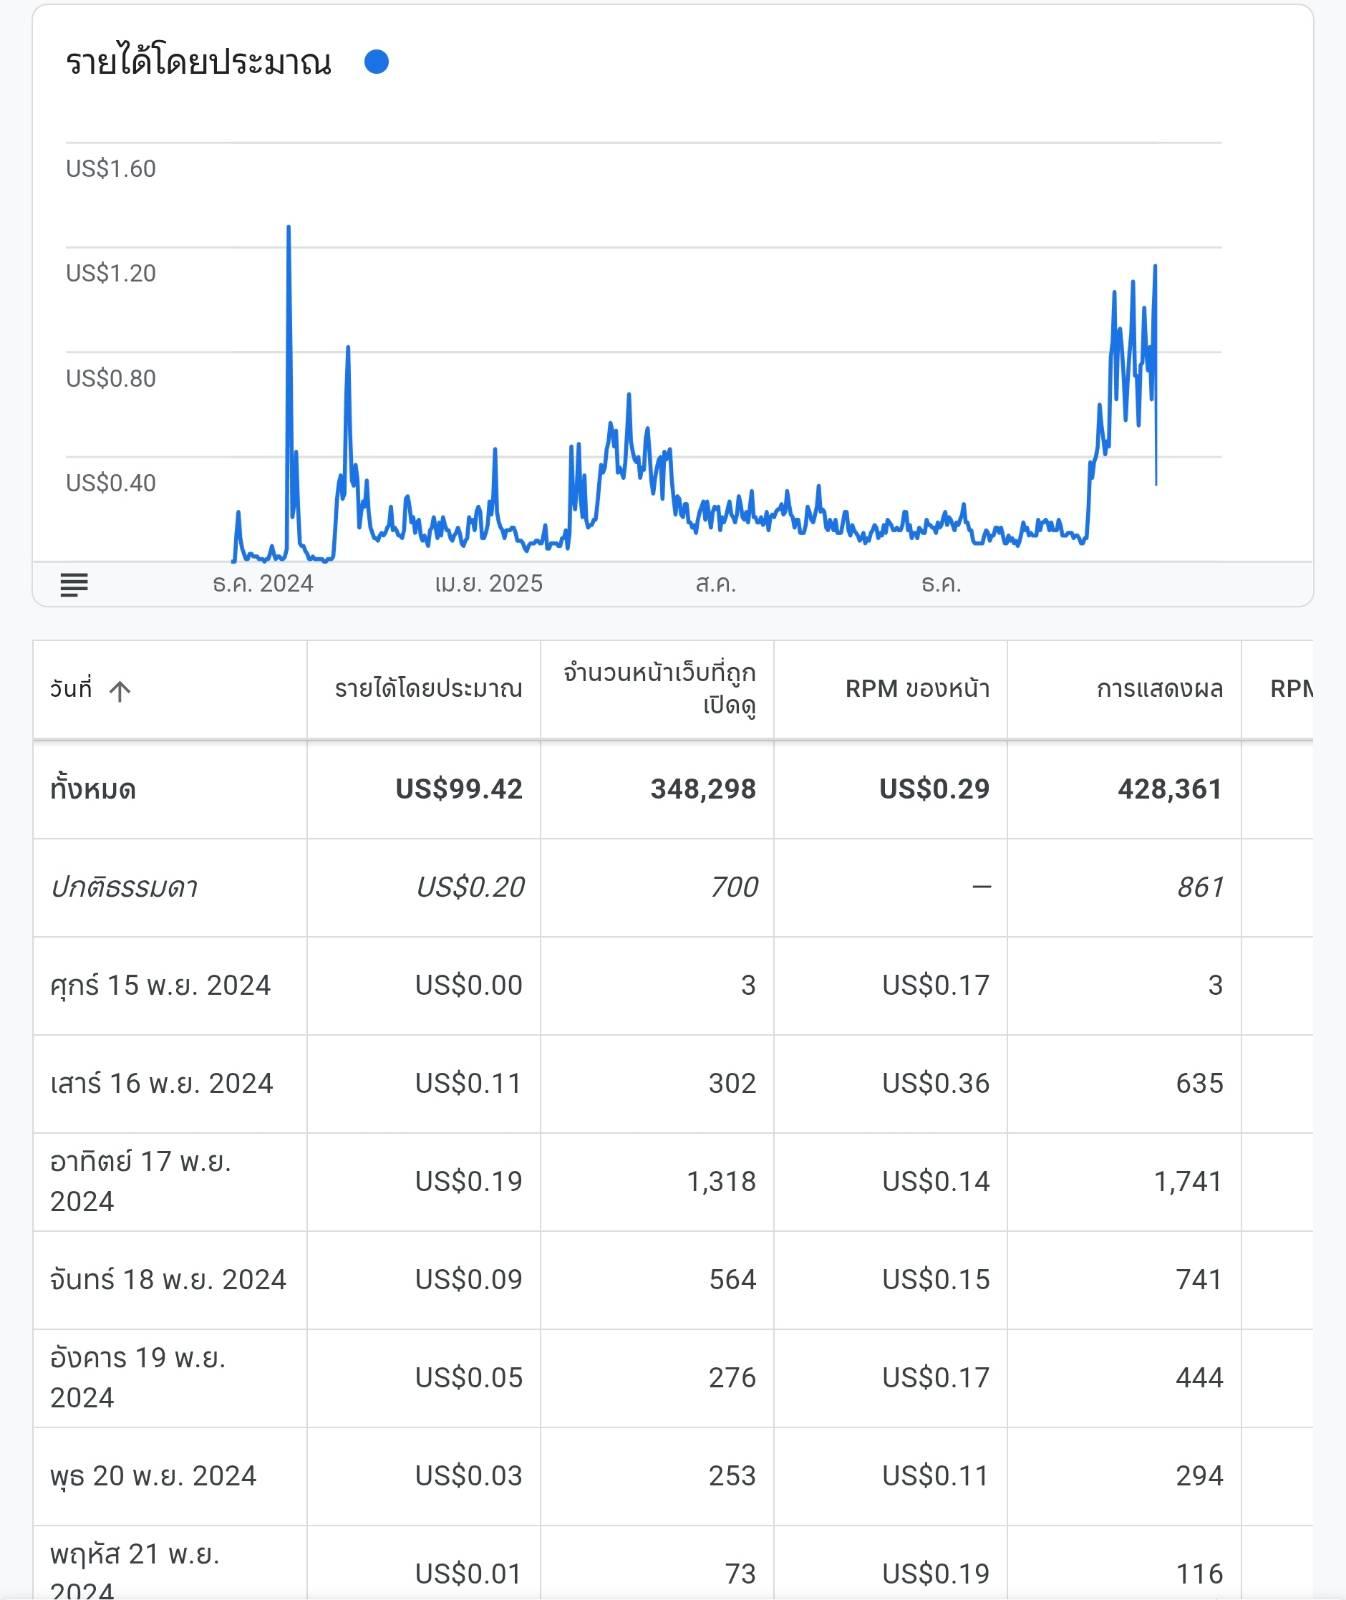Screen dimensions: 1346x1600
Task: Click page views 73 in the 21 พ.ย. row
Action: 740,1573
